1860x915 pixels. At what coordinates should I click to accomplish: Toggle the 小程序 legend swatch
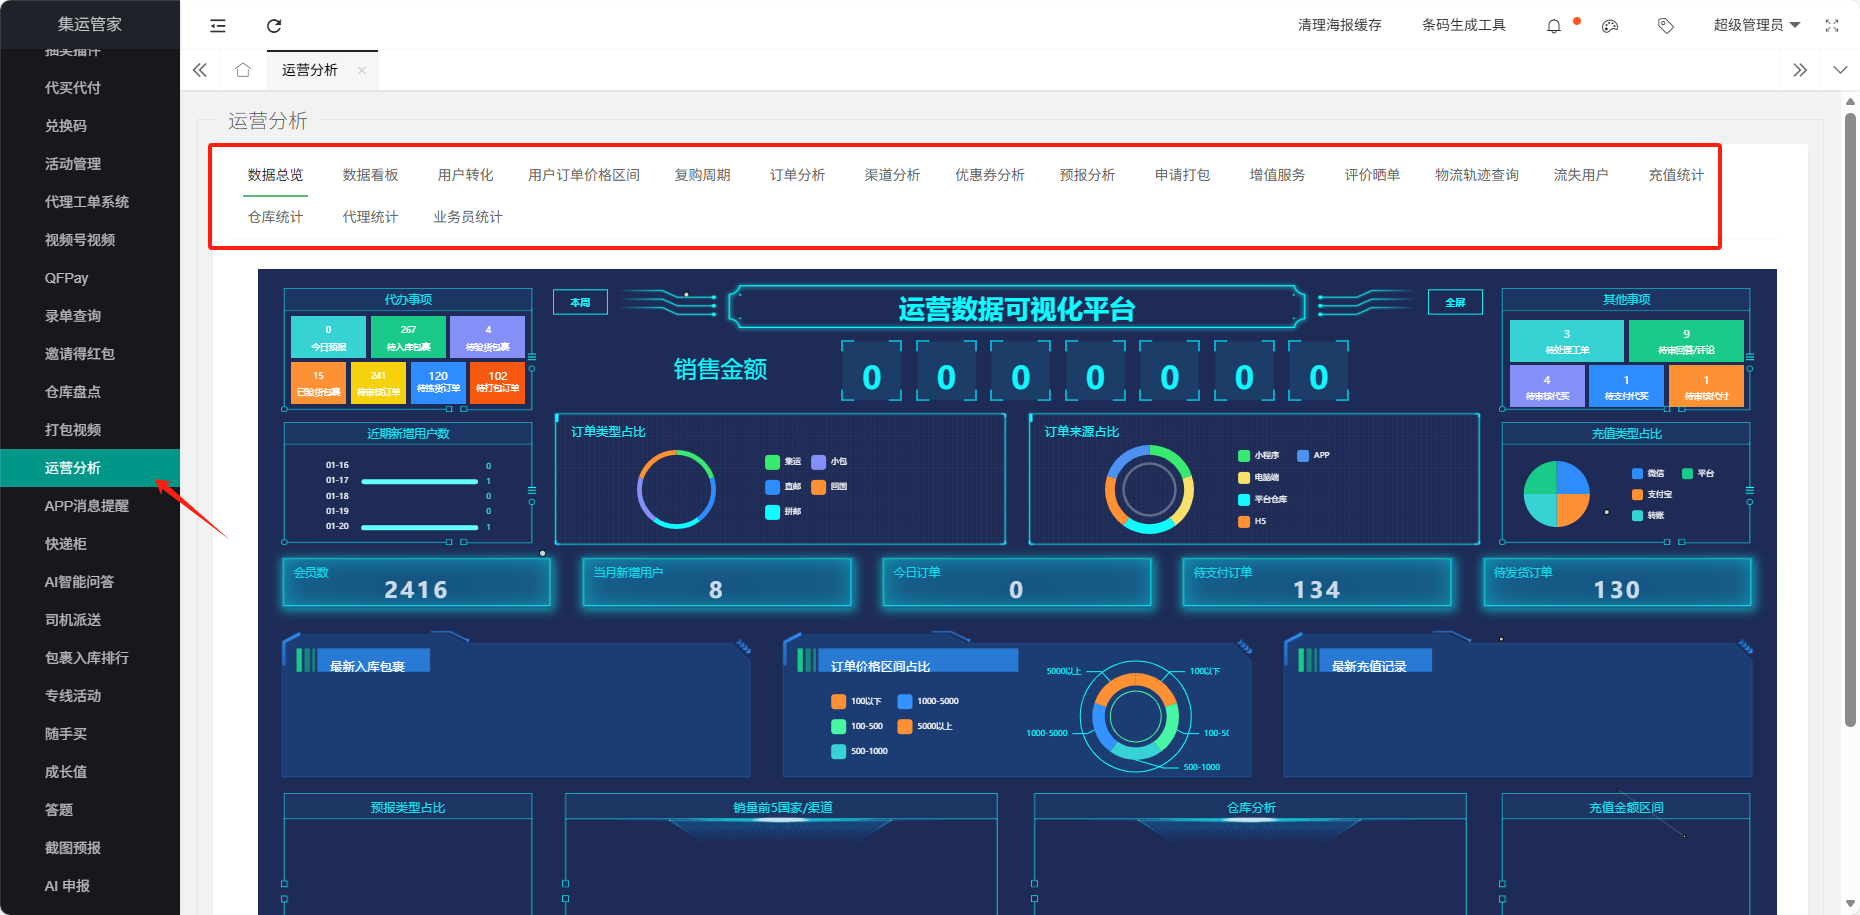click(1244, 456)
